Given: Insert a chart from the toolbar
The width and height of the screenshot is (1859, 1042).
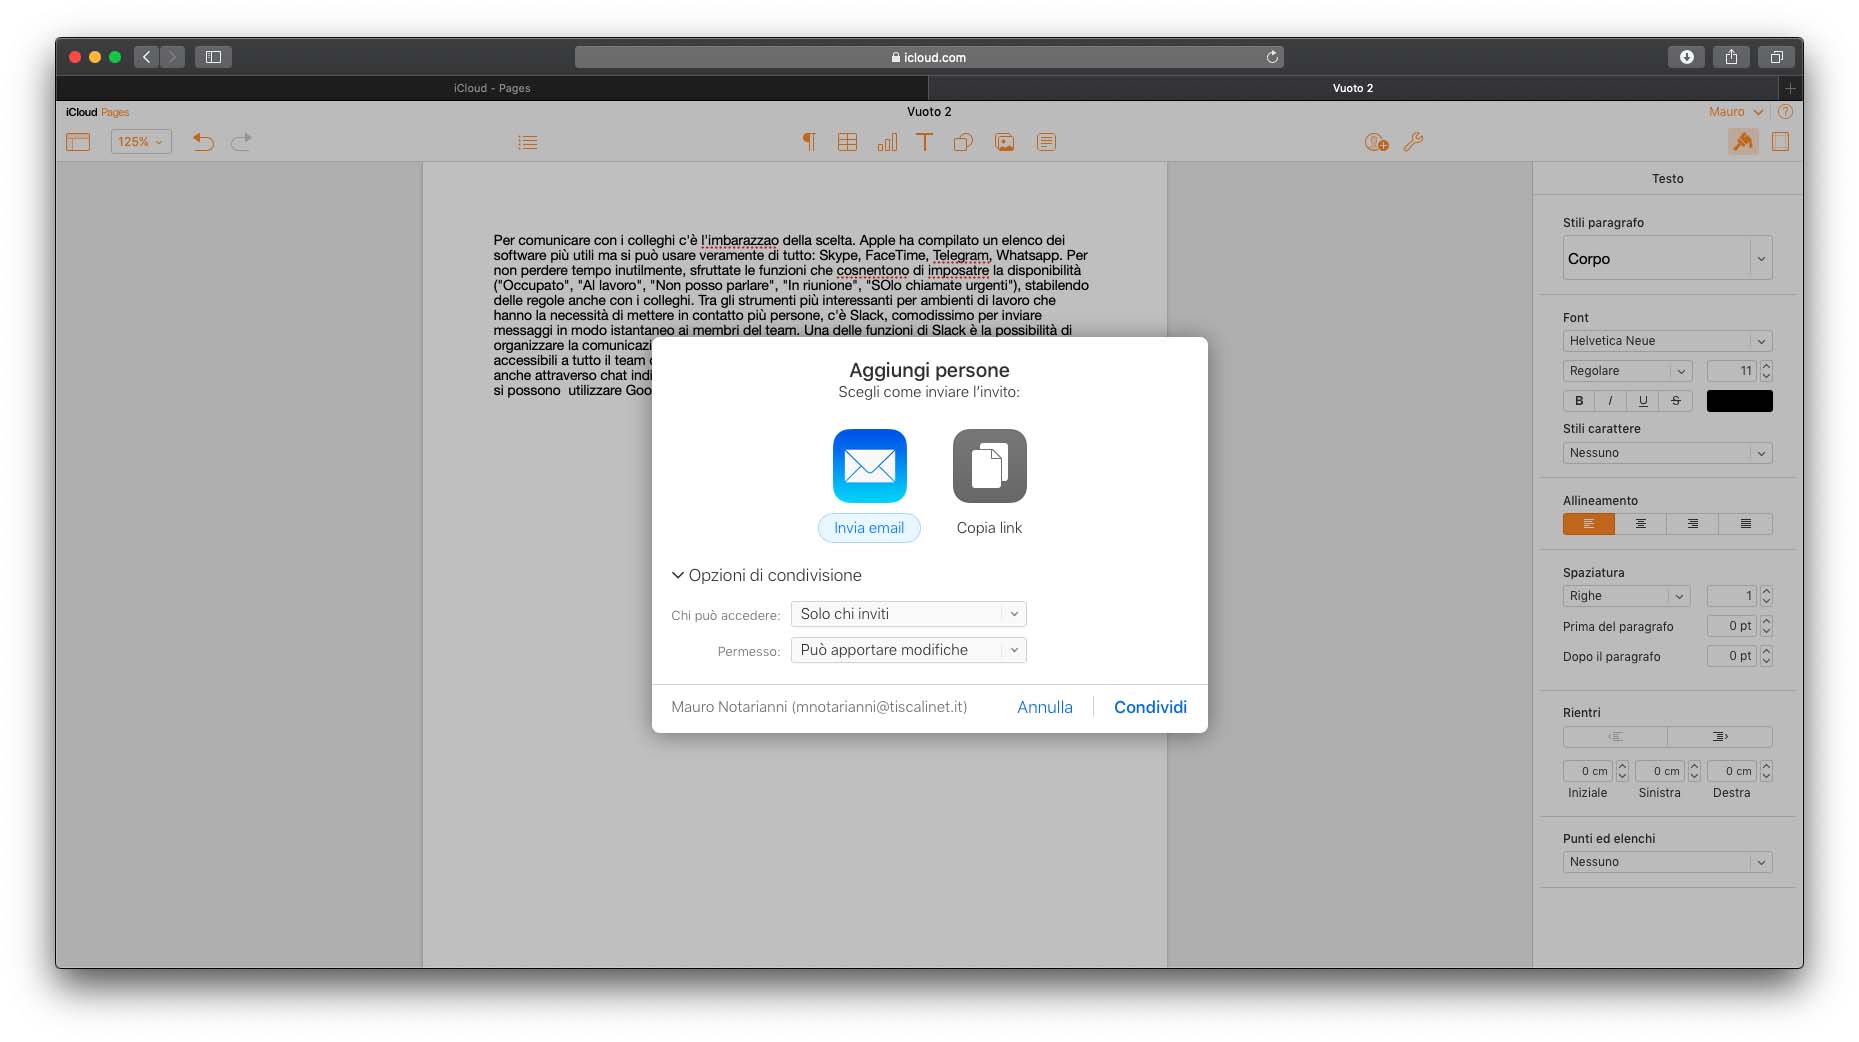Looking at the screenshot, I should [887, 141].
